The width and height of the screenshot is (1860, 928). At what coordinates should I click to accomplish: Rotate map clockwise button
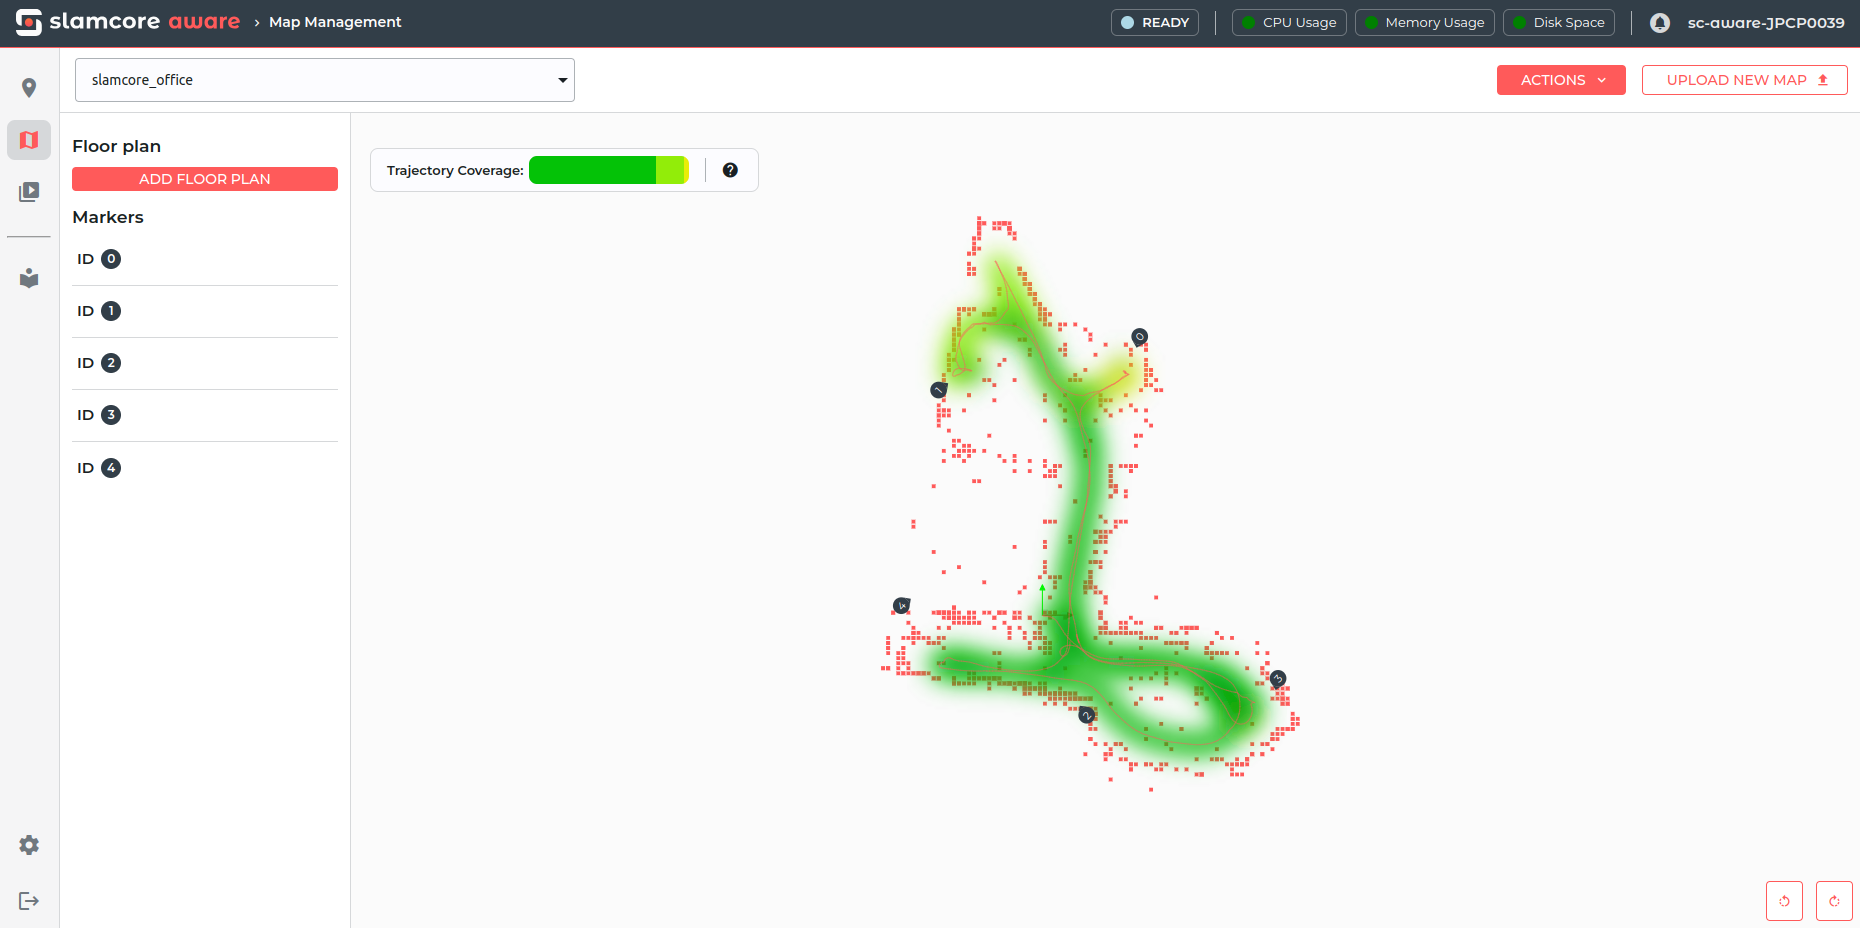[x=1834, y=901]
